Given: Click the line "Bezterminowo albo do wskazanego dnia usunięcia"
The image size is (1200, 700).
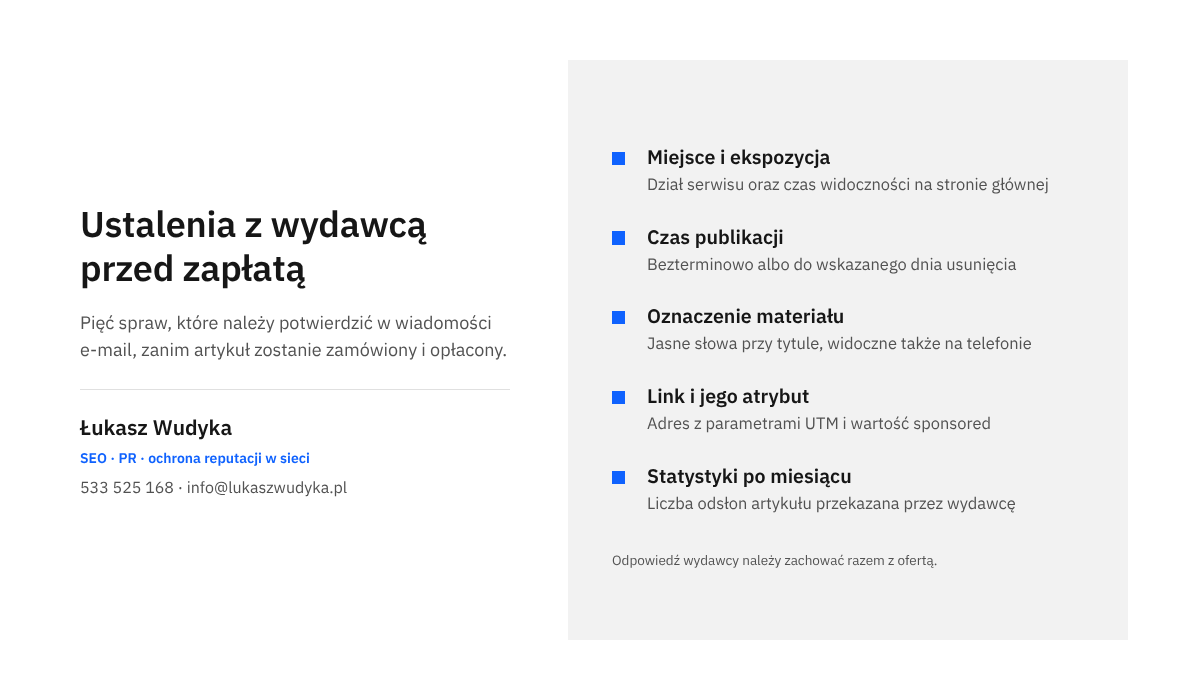Looking at the screenshot, I should (x=831, y=265).
